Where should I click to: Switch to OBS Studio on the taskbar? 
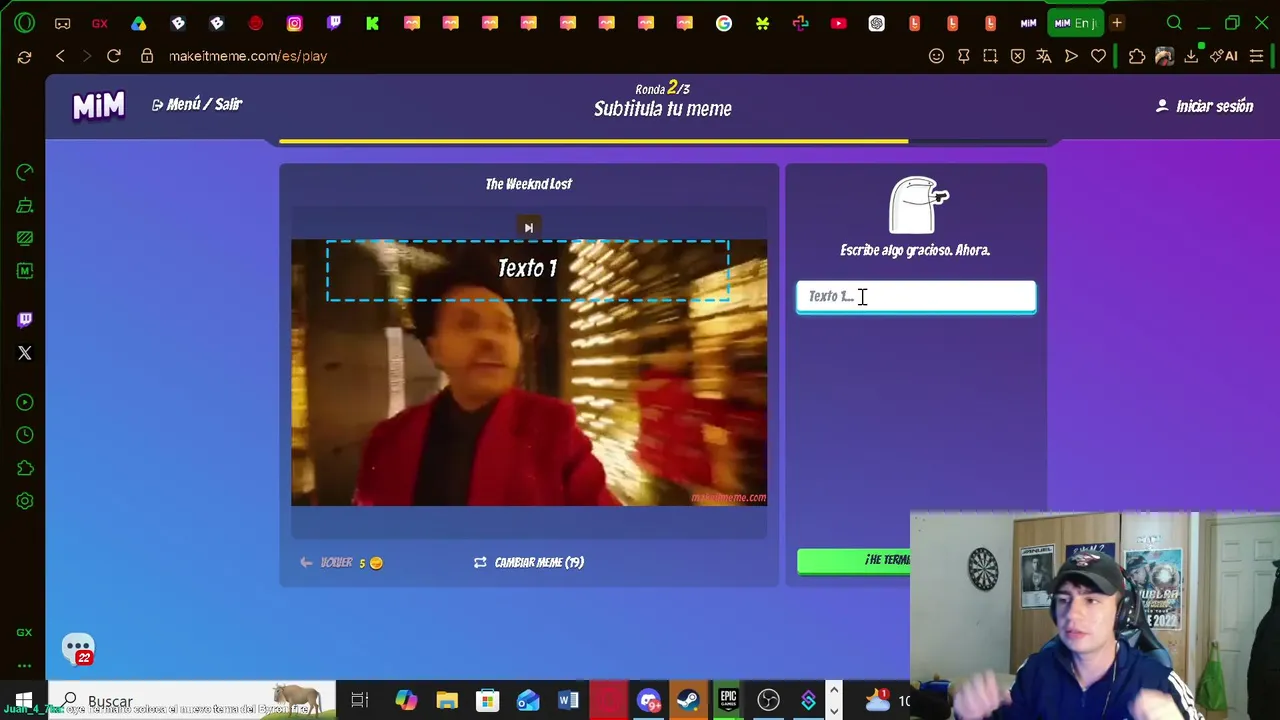768,701
